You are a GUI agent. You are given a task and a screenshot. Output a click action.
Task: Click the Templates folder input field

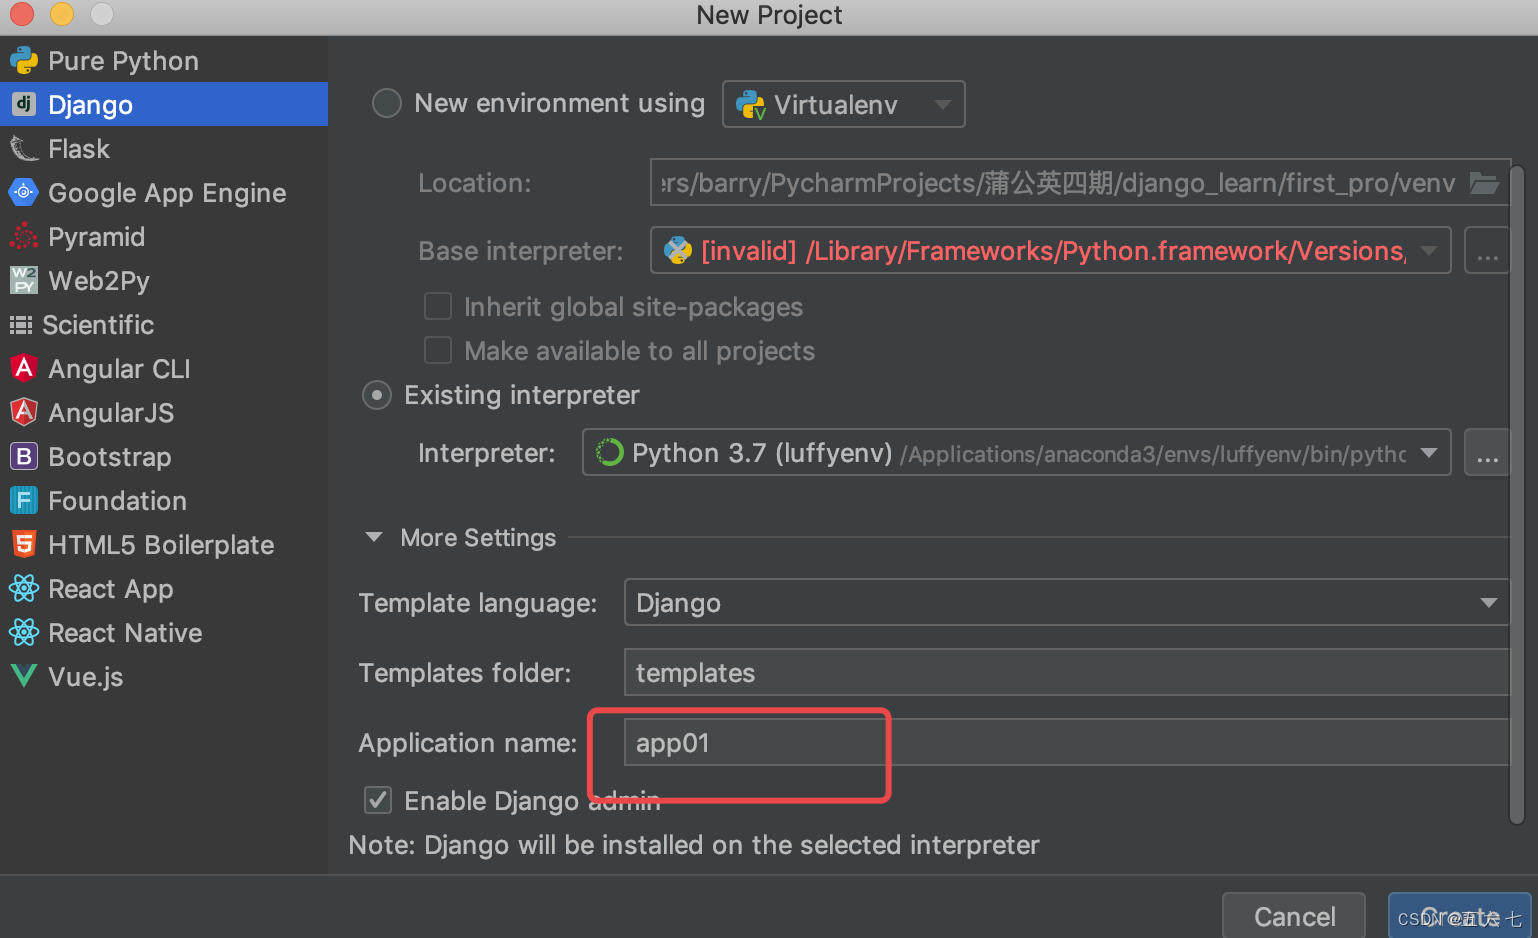pyautogui.click(x=1067, y=672)
